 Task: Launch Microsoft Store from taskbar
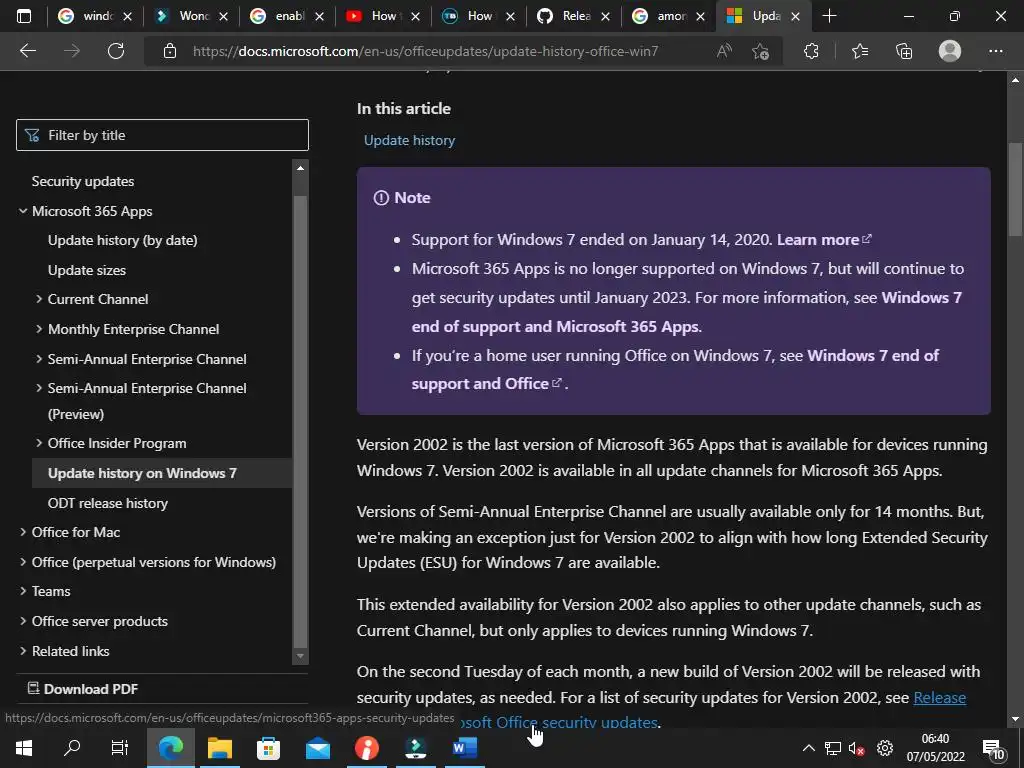[268, 748]
